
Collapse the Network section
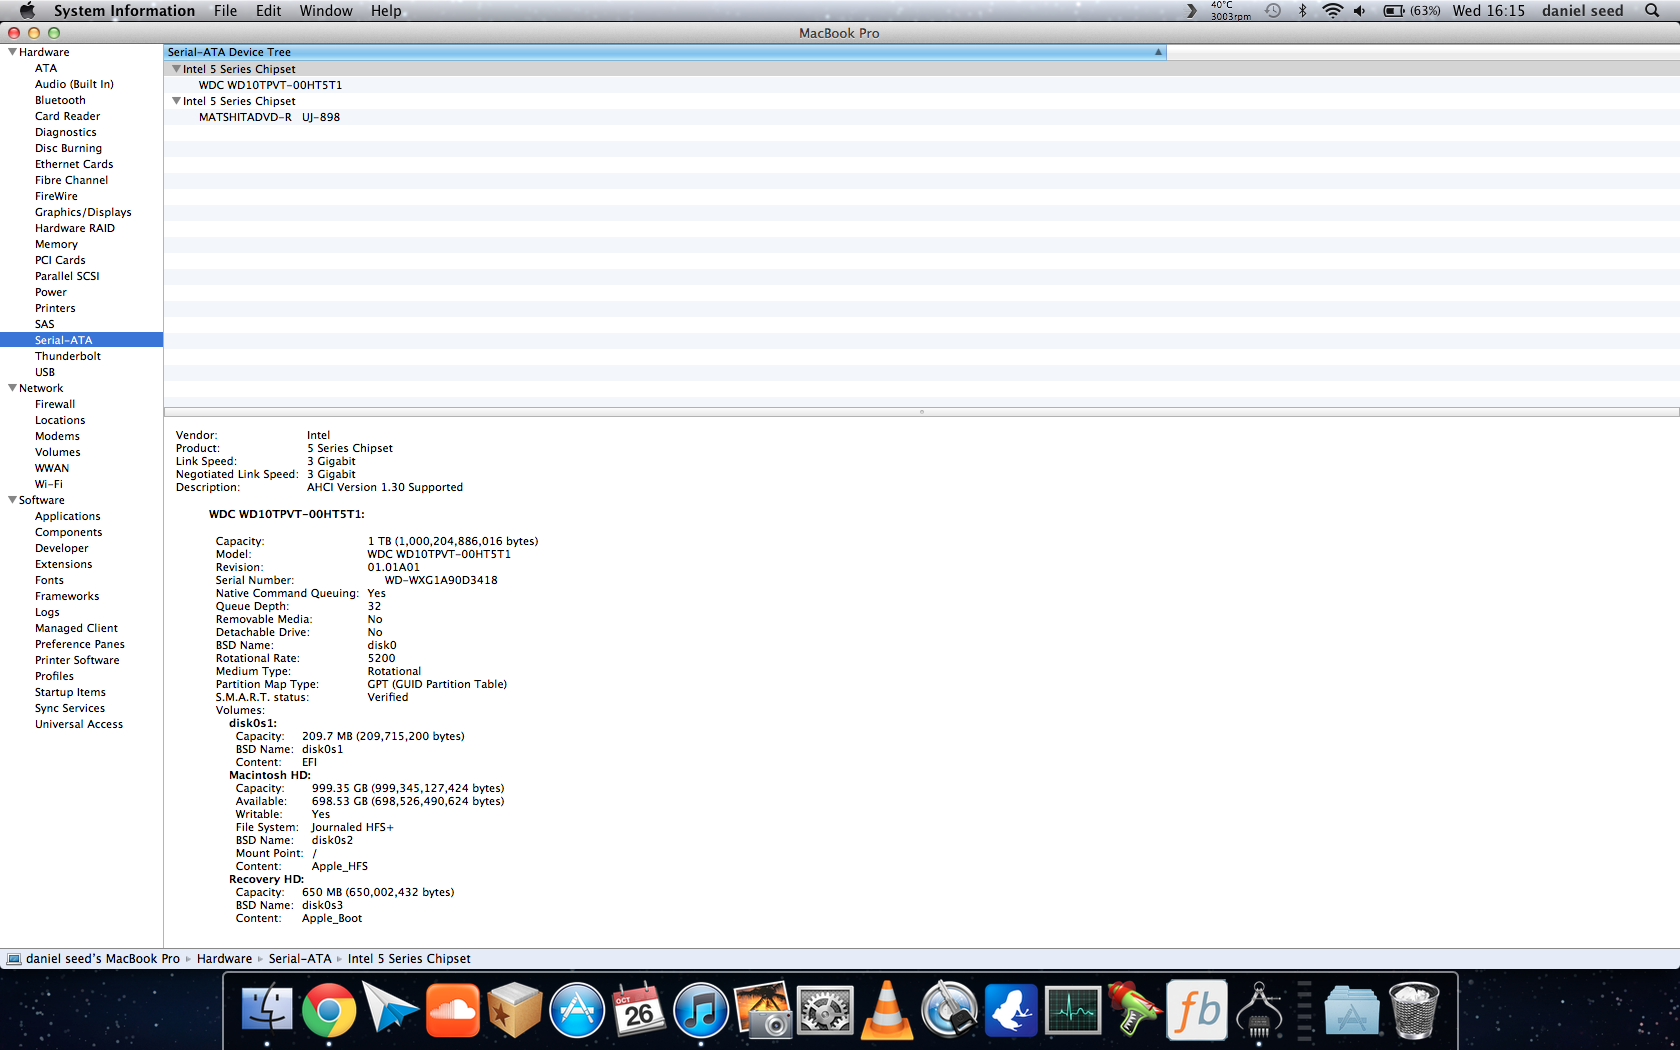point(12,388)
